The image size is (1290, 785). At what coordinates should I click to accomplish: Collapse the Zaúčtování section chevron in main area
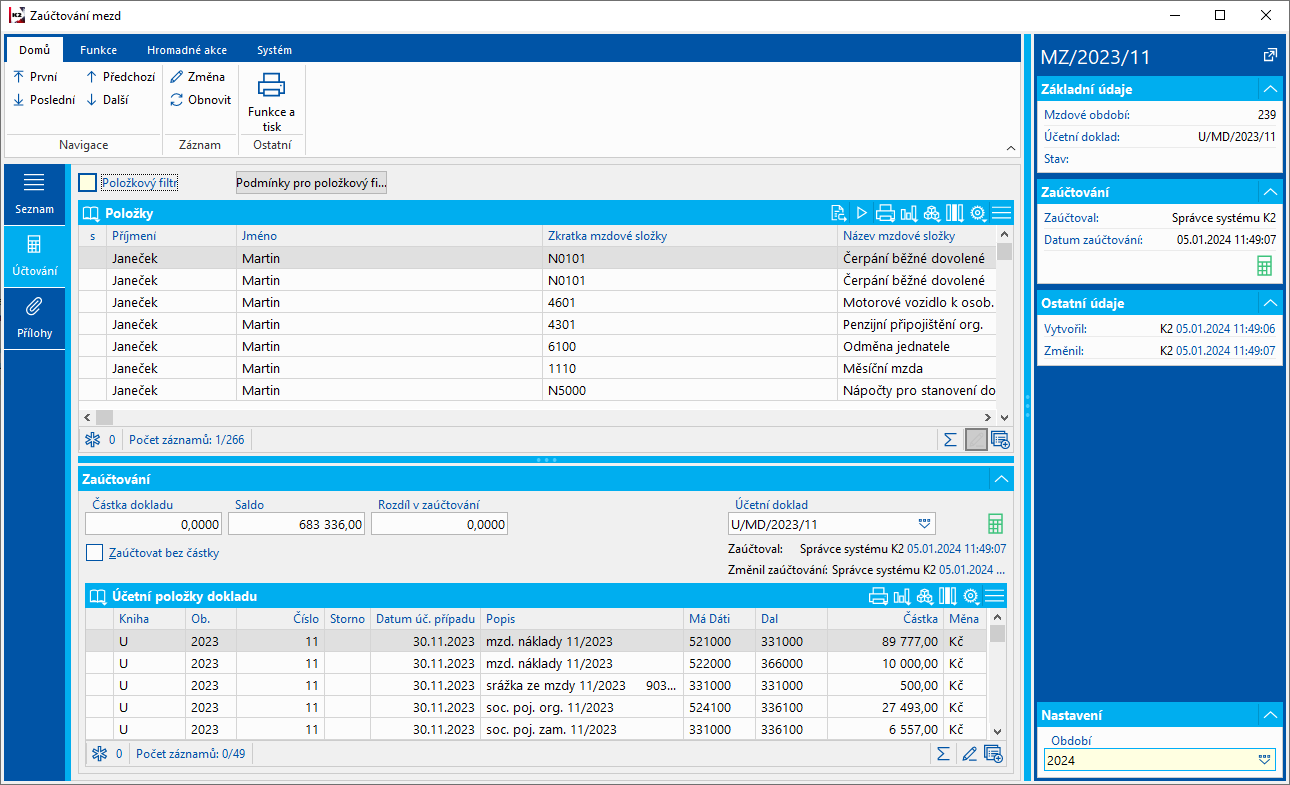[1001, 479]
